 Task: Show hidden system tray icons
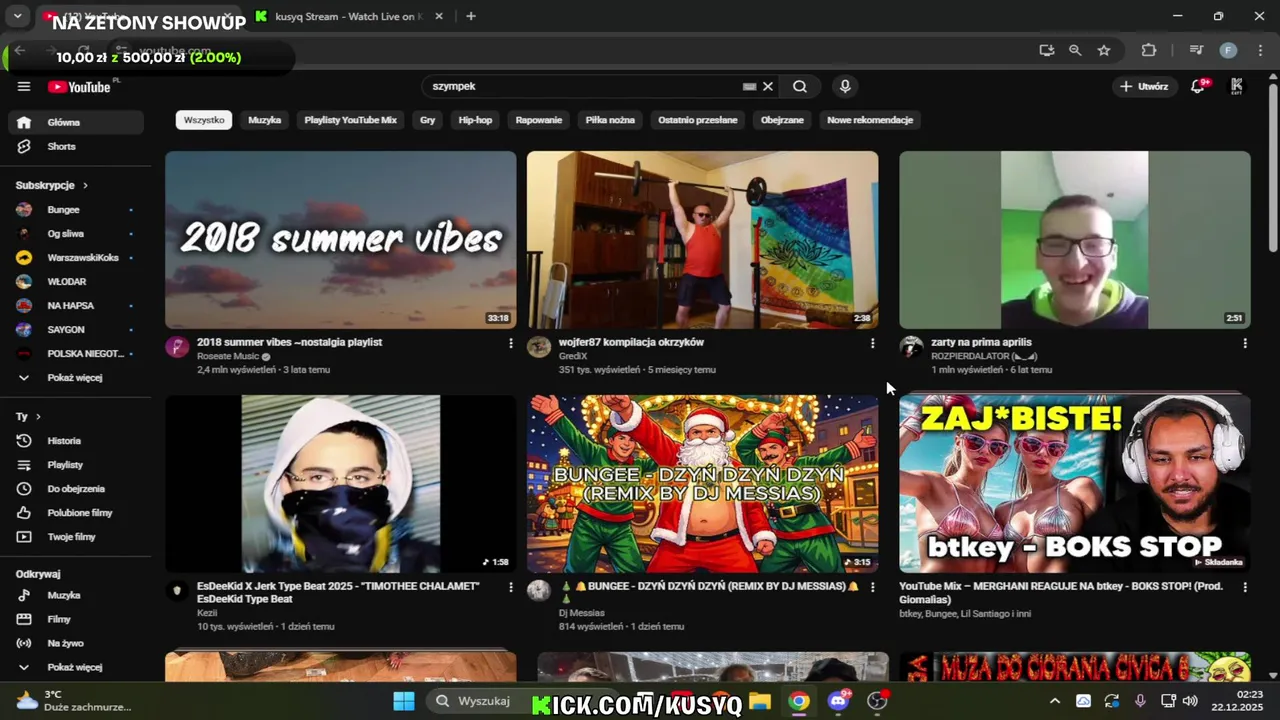pyautogui.click(x=1054, y=701)
